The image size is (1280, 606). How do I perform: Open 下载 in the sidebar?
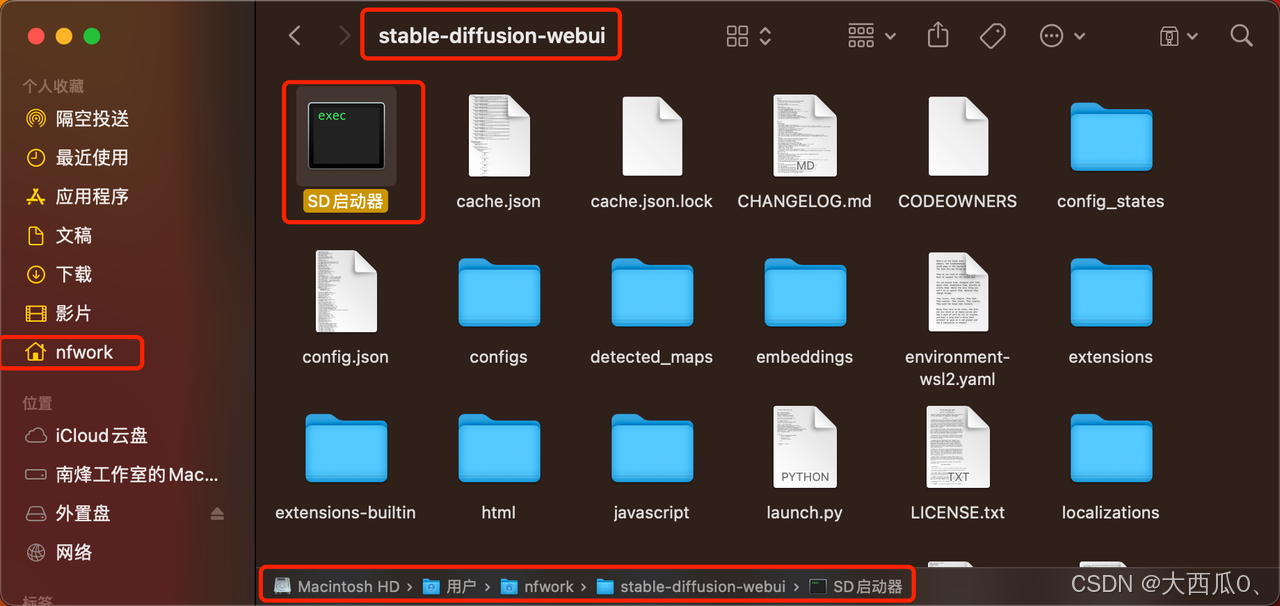pyautogui.click(x=59, y=274)
